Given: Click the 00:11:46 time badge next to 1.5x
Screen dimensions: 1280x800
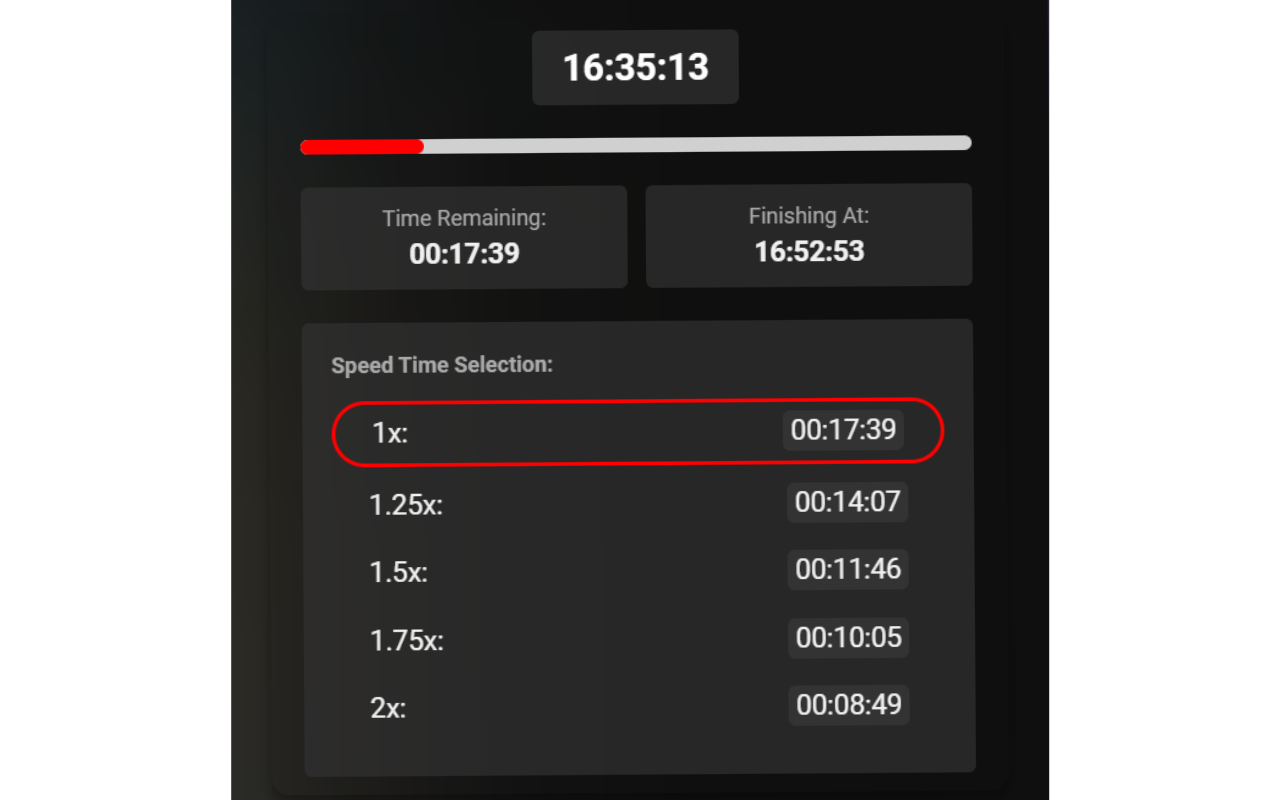Looking at the screenshot, I should coord(848,569).
